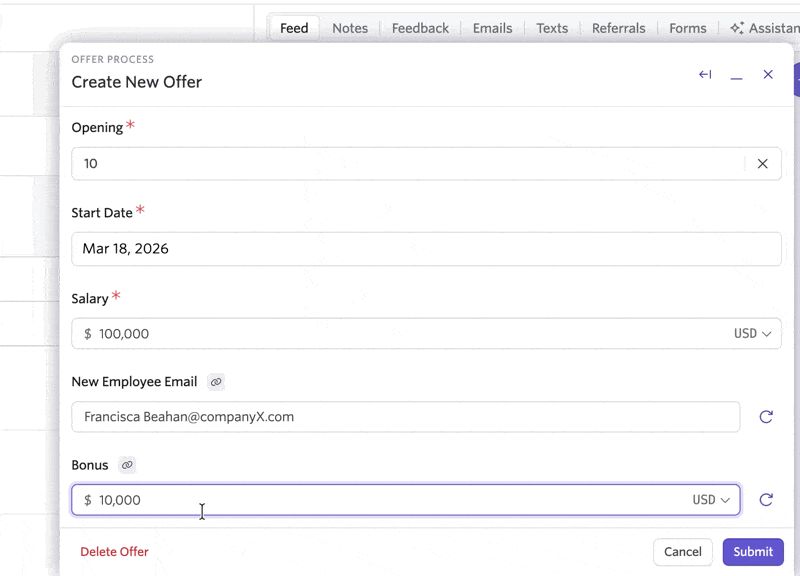Image resolution: width=800 pixels, height=576 pixels.
Task: Clear the Opening field value
Action: (x=762, y=164)
